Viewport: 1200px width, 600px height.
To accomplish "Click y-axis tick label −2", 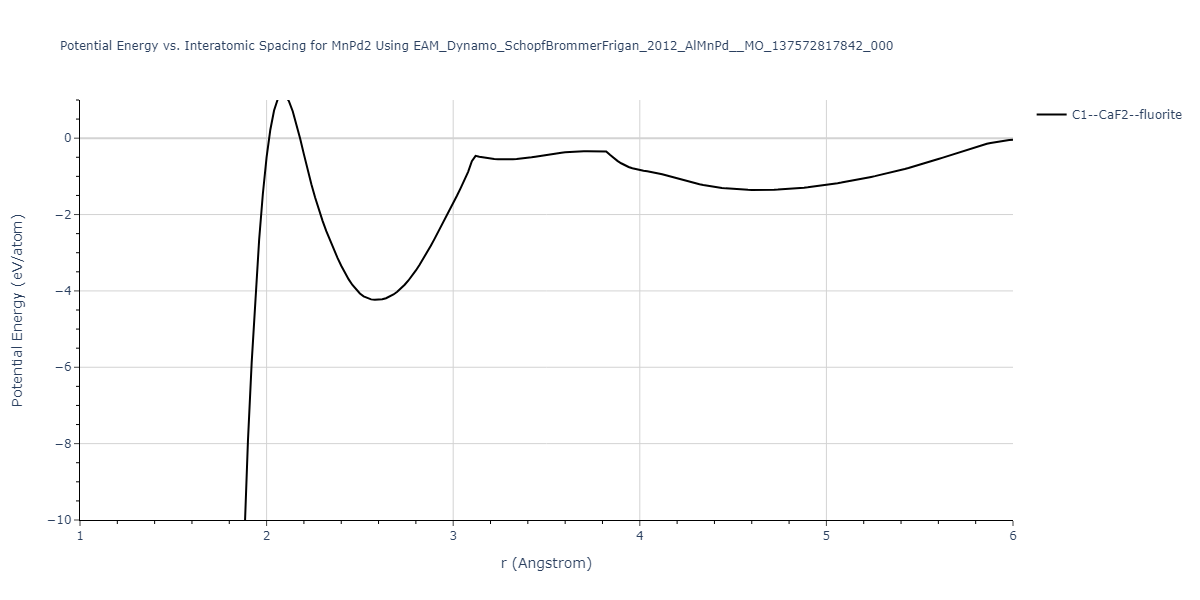I will [x=62, y=215].
